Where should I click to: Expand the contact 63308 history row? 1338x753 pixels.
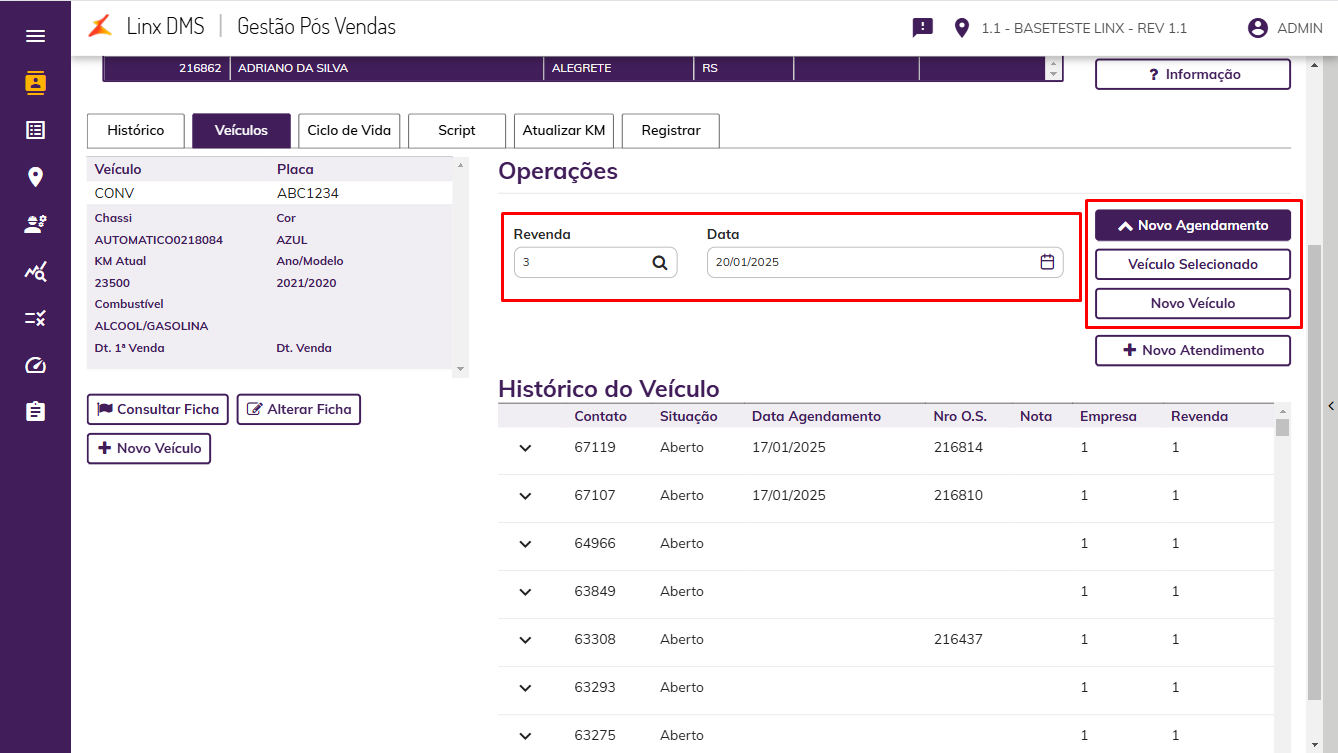(x=526, y=640)
